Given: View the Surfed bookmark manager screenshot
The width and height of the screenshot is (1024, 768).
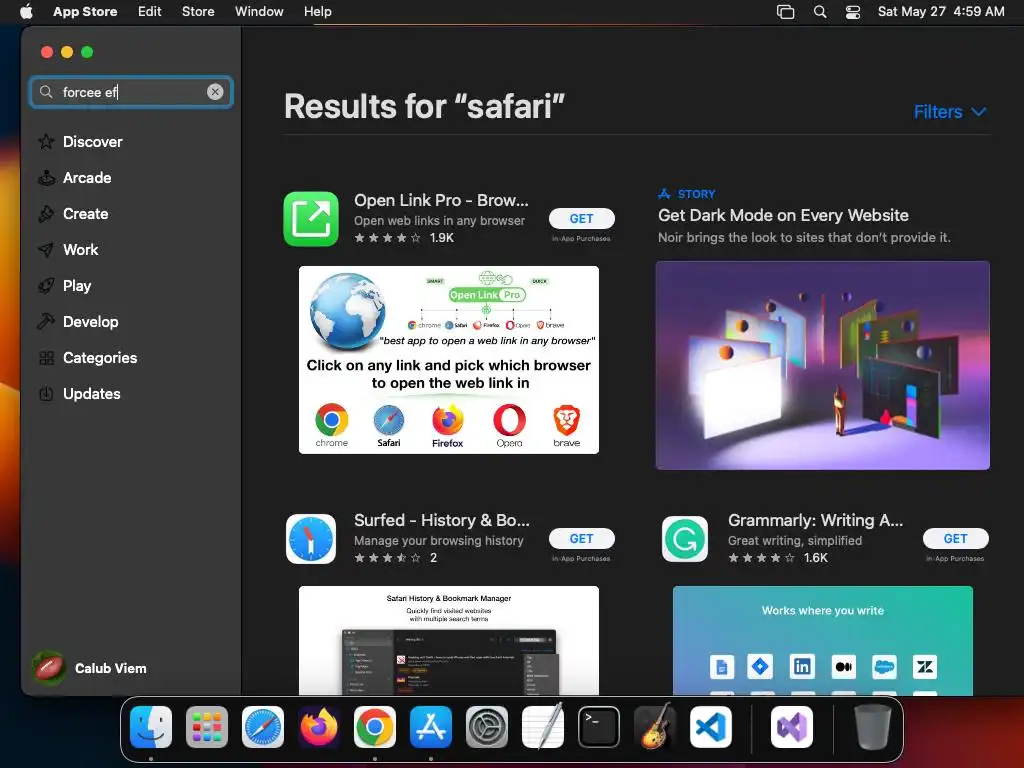Looking at the screenshot, I should 449,641.
